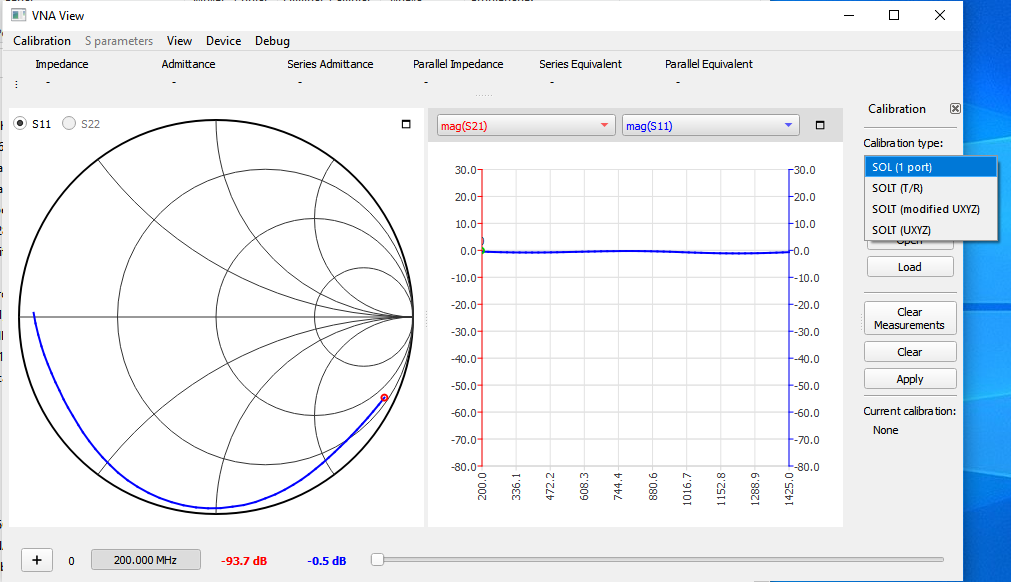Open the Debug menu
1011x582 pixels.
point(272,41)
